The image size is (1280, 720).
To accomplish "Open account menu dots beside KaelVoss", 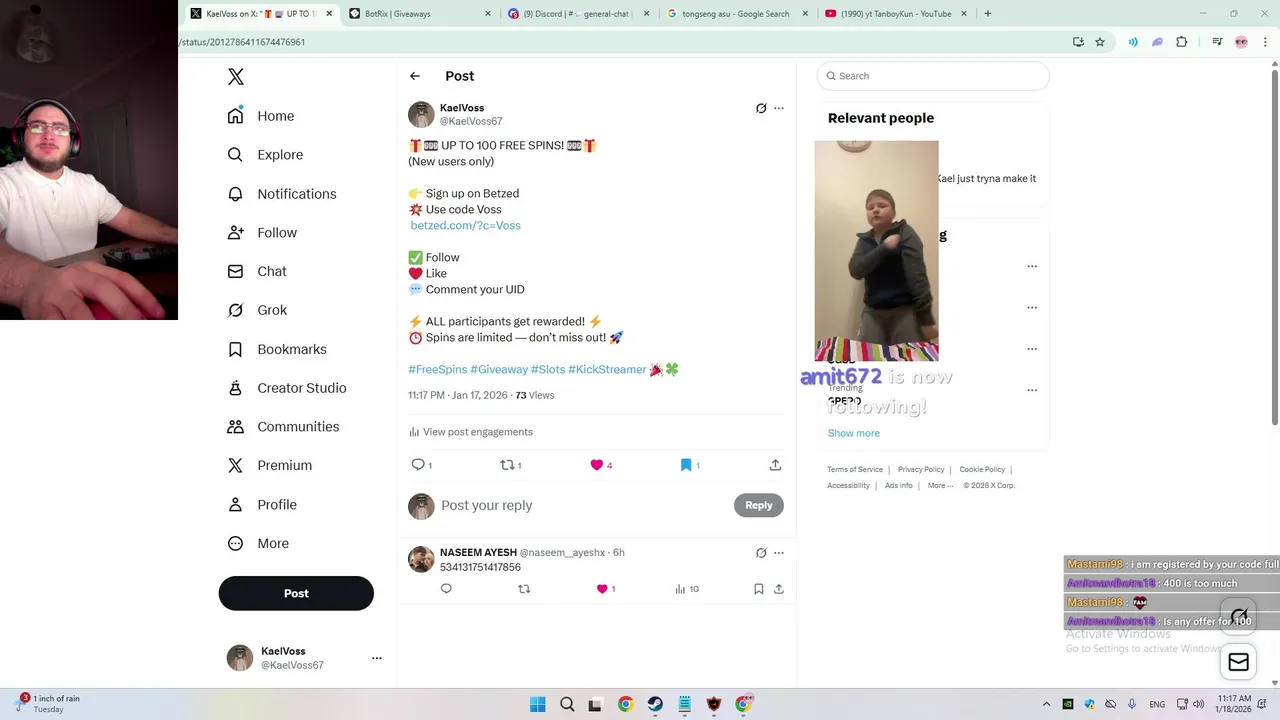I will click(x=377, y=658).
